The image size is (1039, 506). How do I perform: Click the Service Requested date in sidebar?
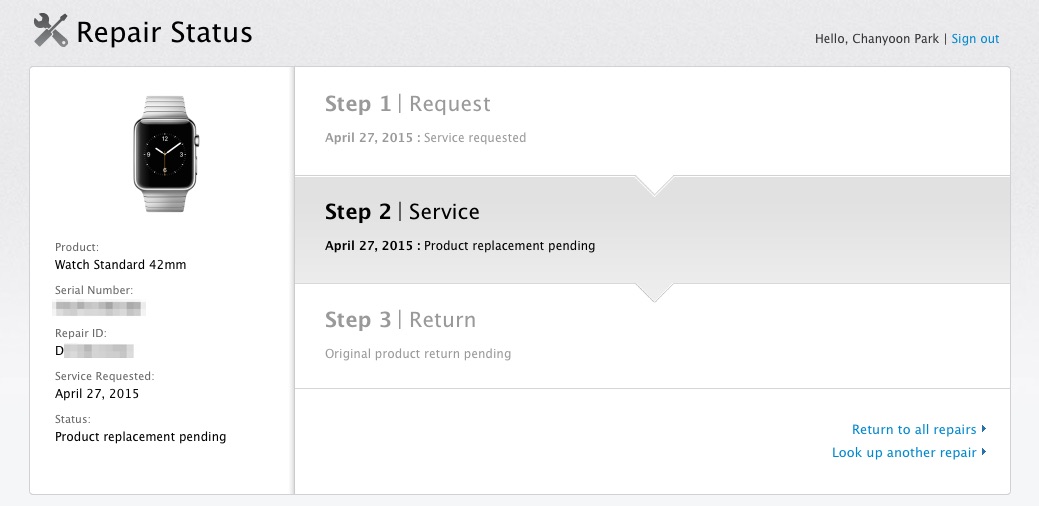(97, 394)
